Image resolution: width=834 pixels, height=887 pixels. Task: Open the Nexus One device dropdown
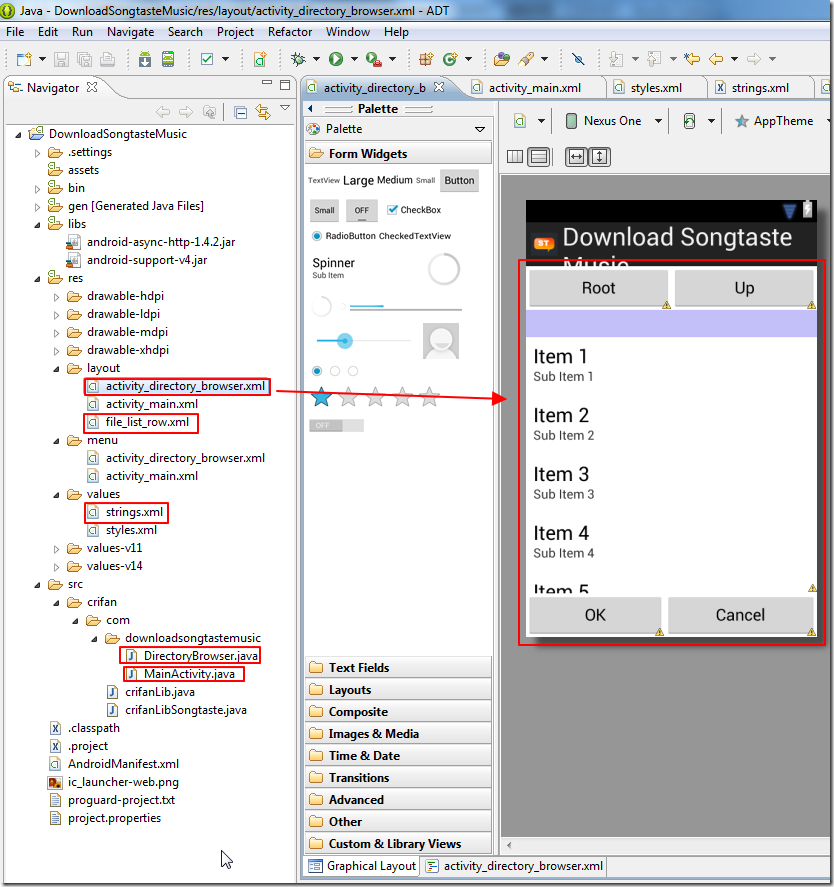(x=659, y=120)
